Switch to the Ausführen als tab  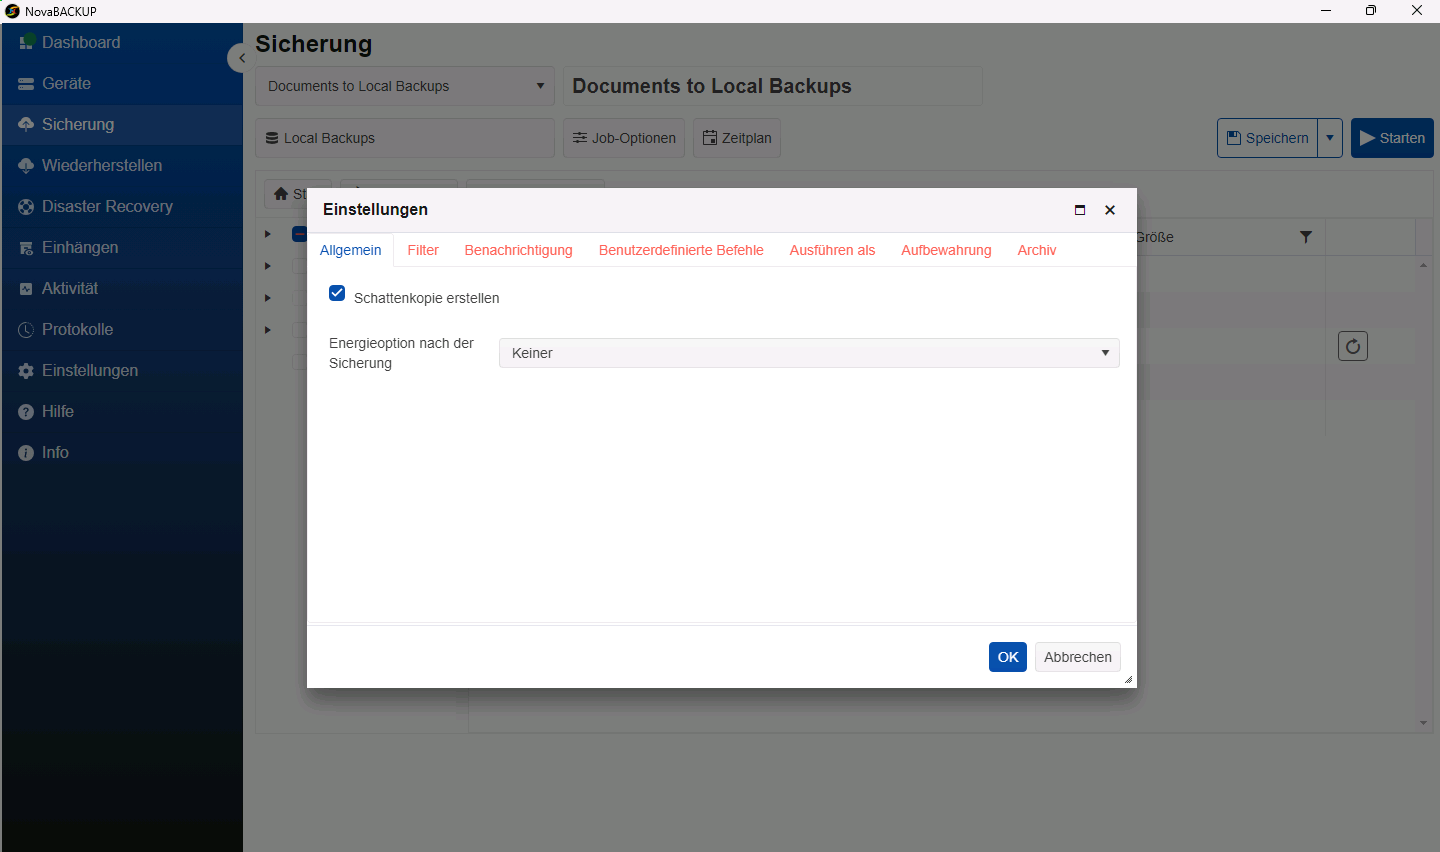click(832, 250)
